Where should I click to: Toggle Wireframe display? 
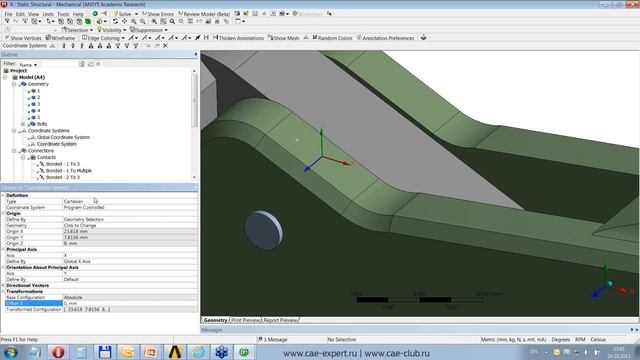tap(60, 38)
